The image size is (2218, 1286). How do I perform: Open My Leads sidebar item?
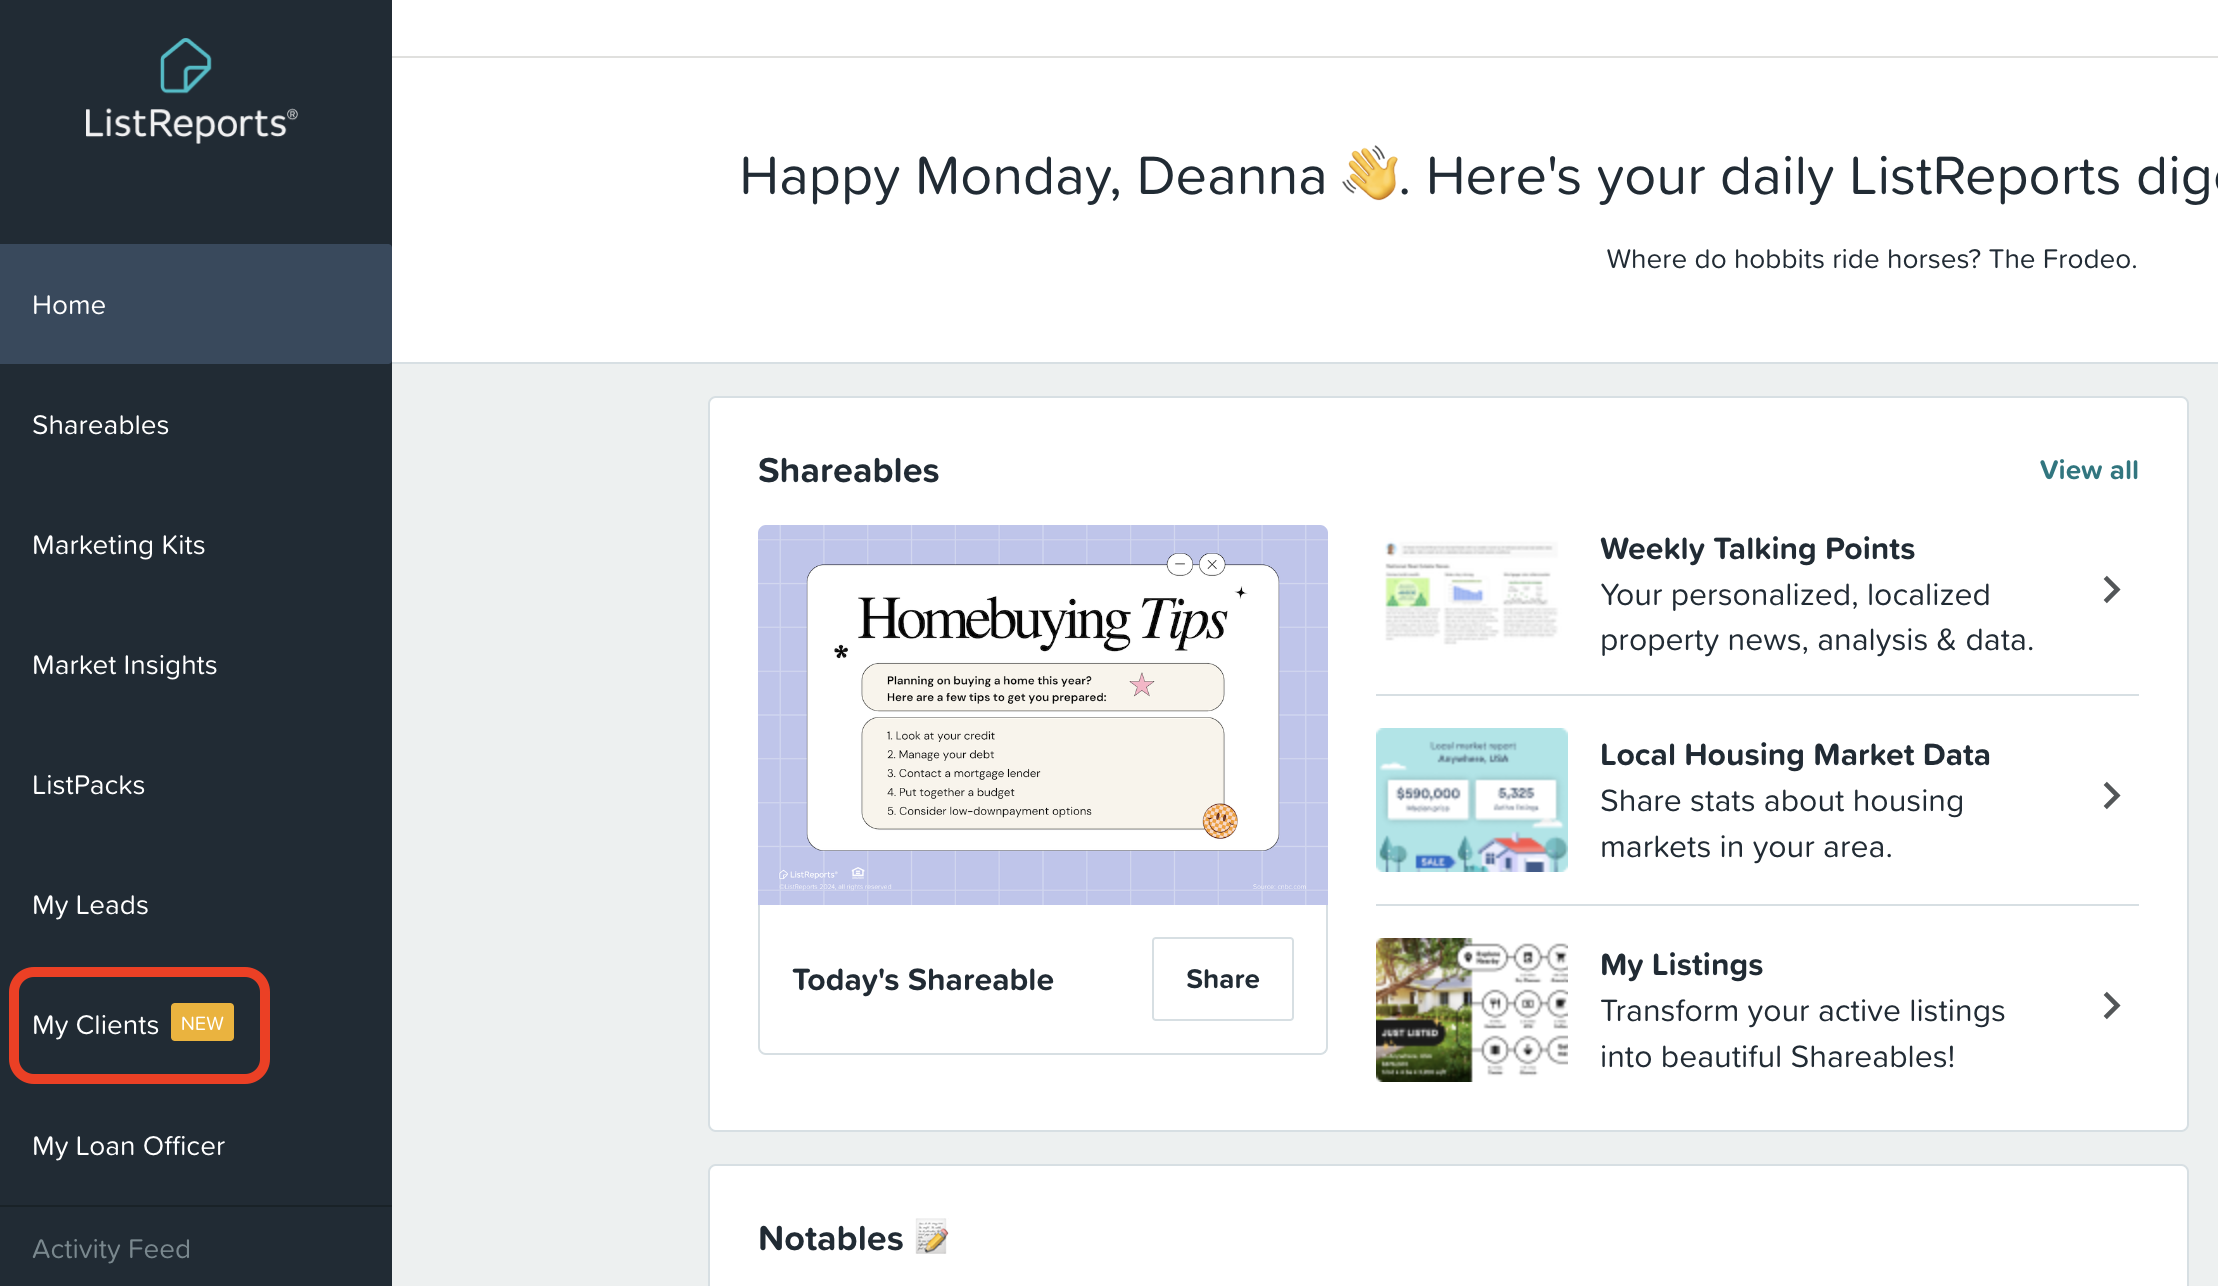(90, 905)
